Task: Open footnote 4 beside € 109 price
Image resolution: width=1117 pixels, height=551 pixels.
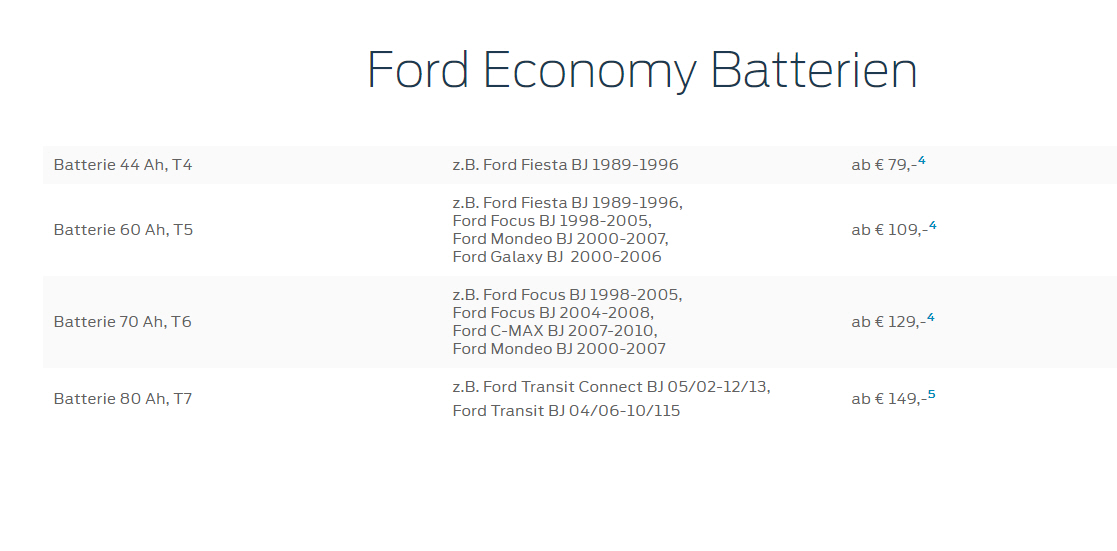Action: tap(932, 226)
